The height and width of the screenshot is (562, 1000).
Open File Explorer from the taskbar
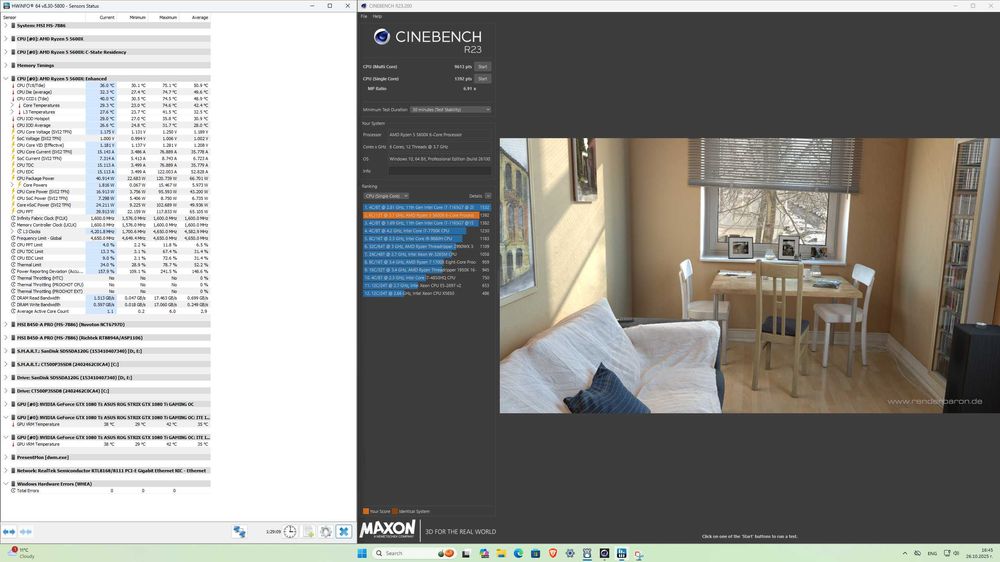[x=501, y=553]
